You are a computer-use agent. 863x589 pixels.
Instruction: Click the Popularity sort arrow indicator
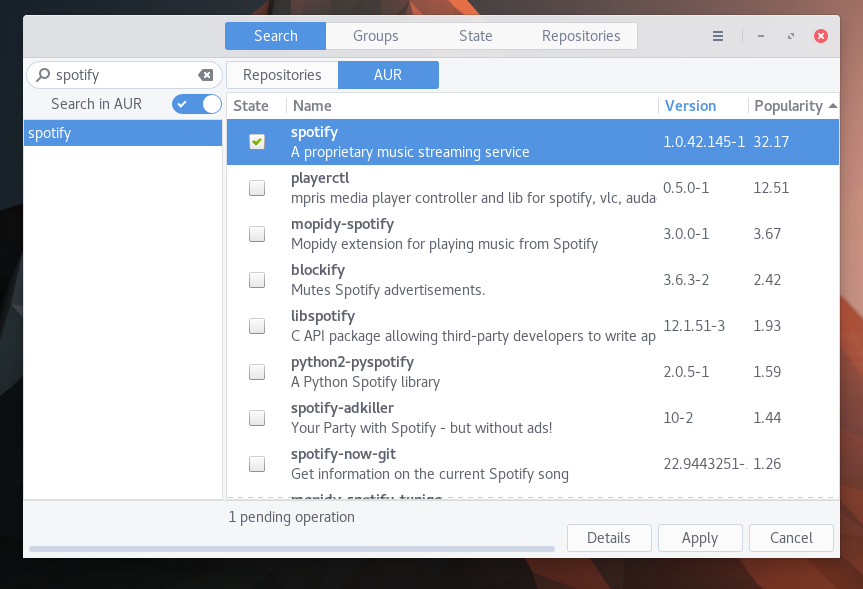833,106
